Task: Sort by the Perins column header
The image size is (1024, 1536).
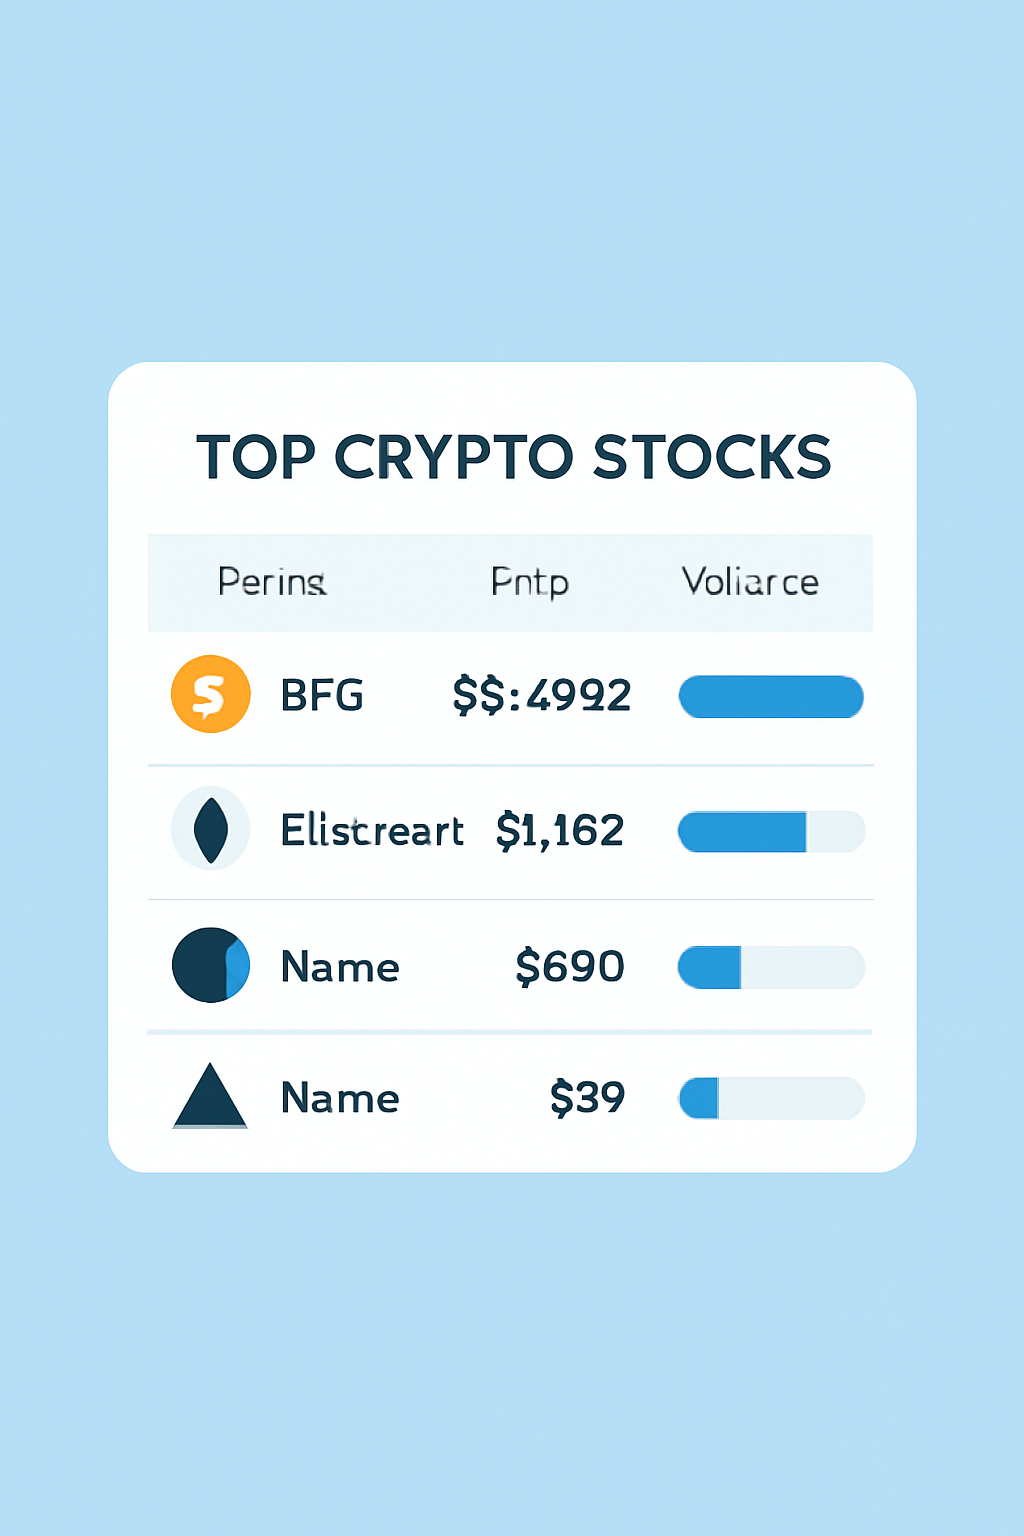Action: point(272,582)
